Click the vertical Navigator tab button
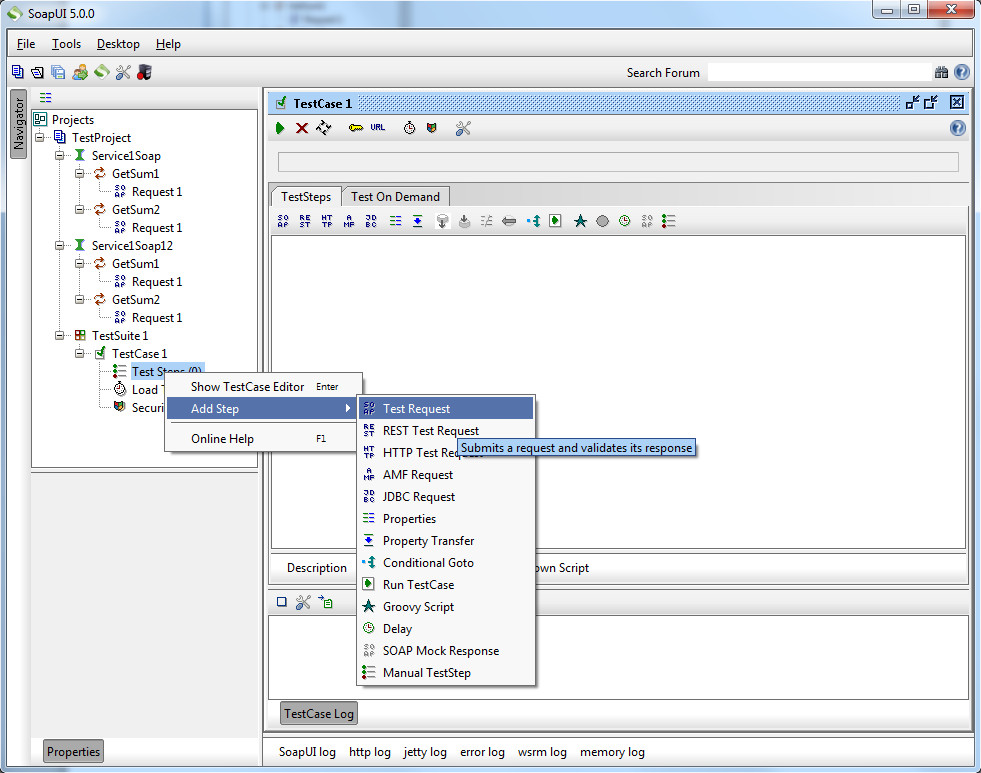Viewport: 981px width, 773px height. [19, 124]
